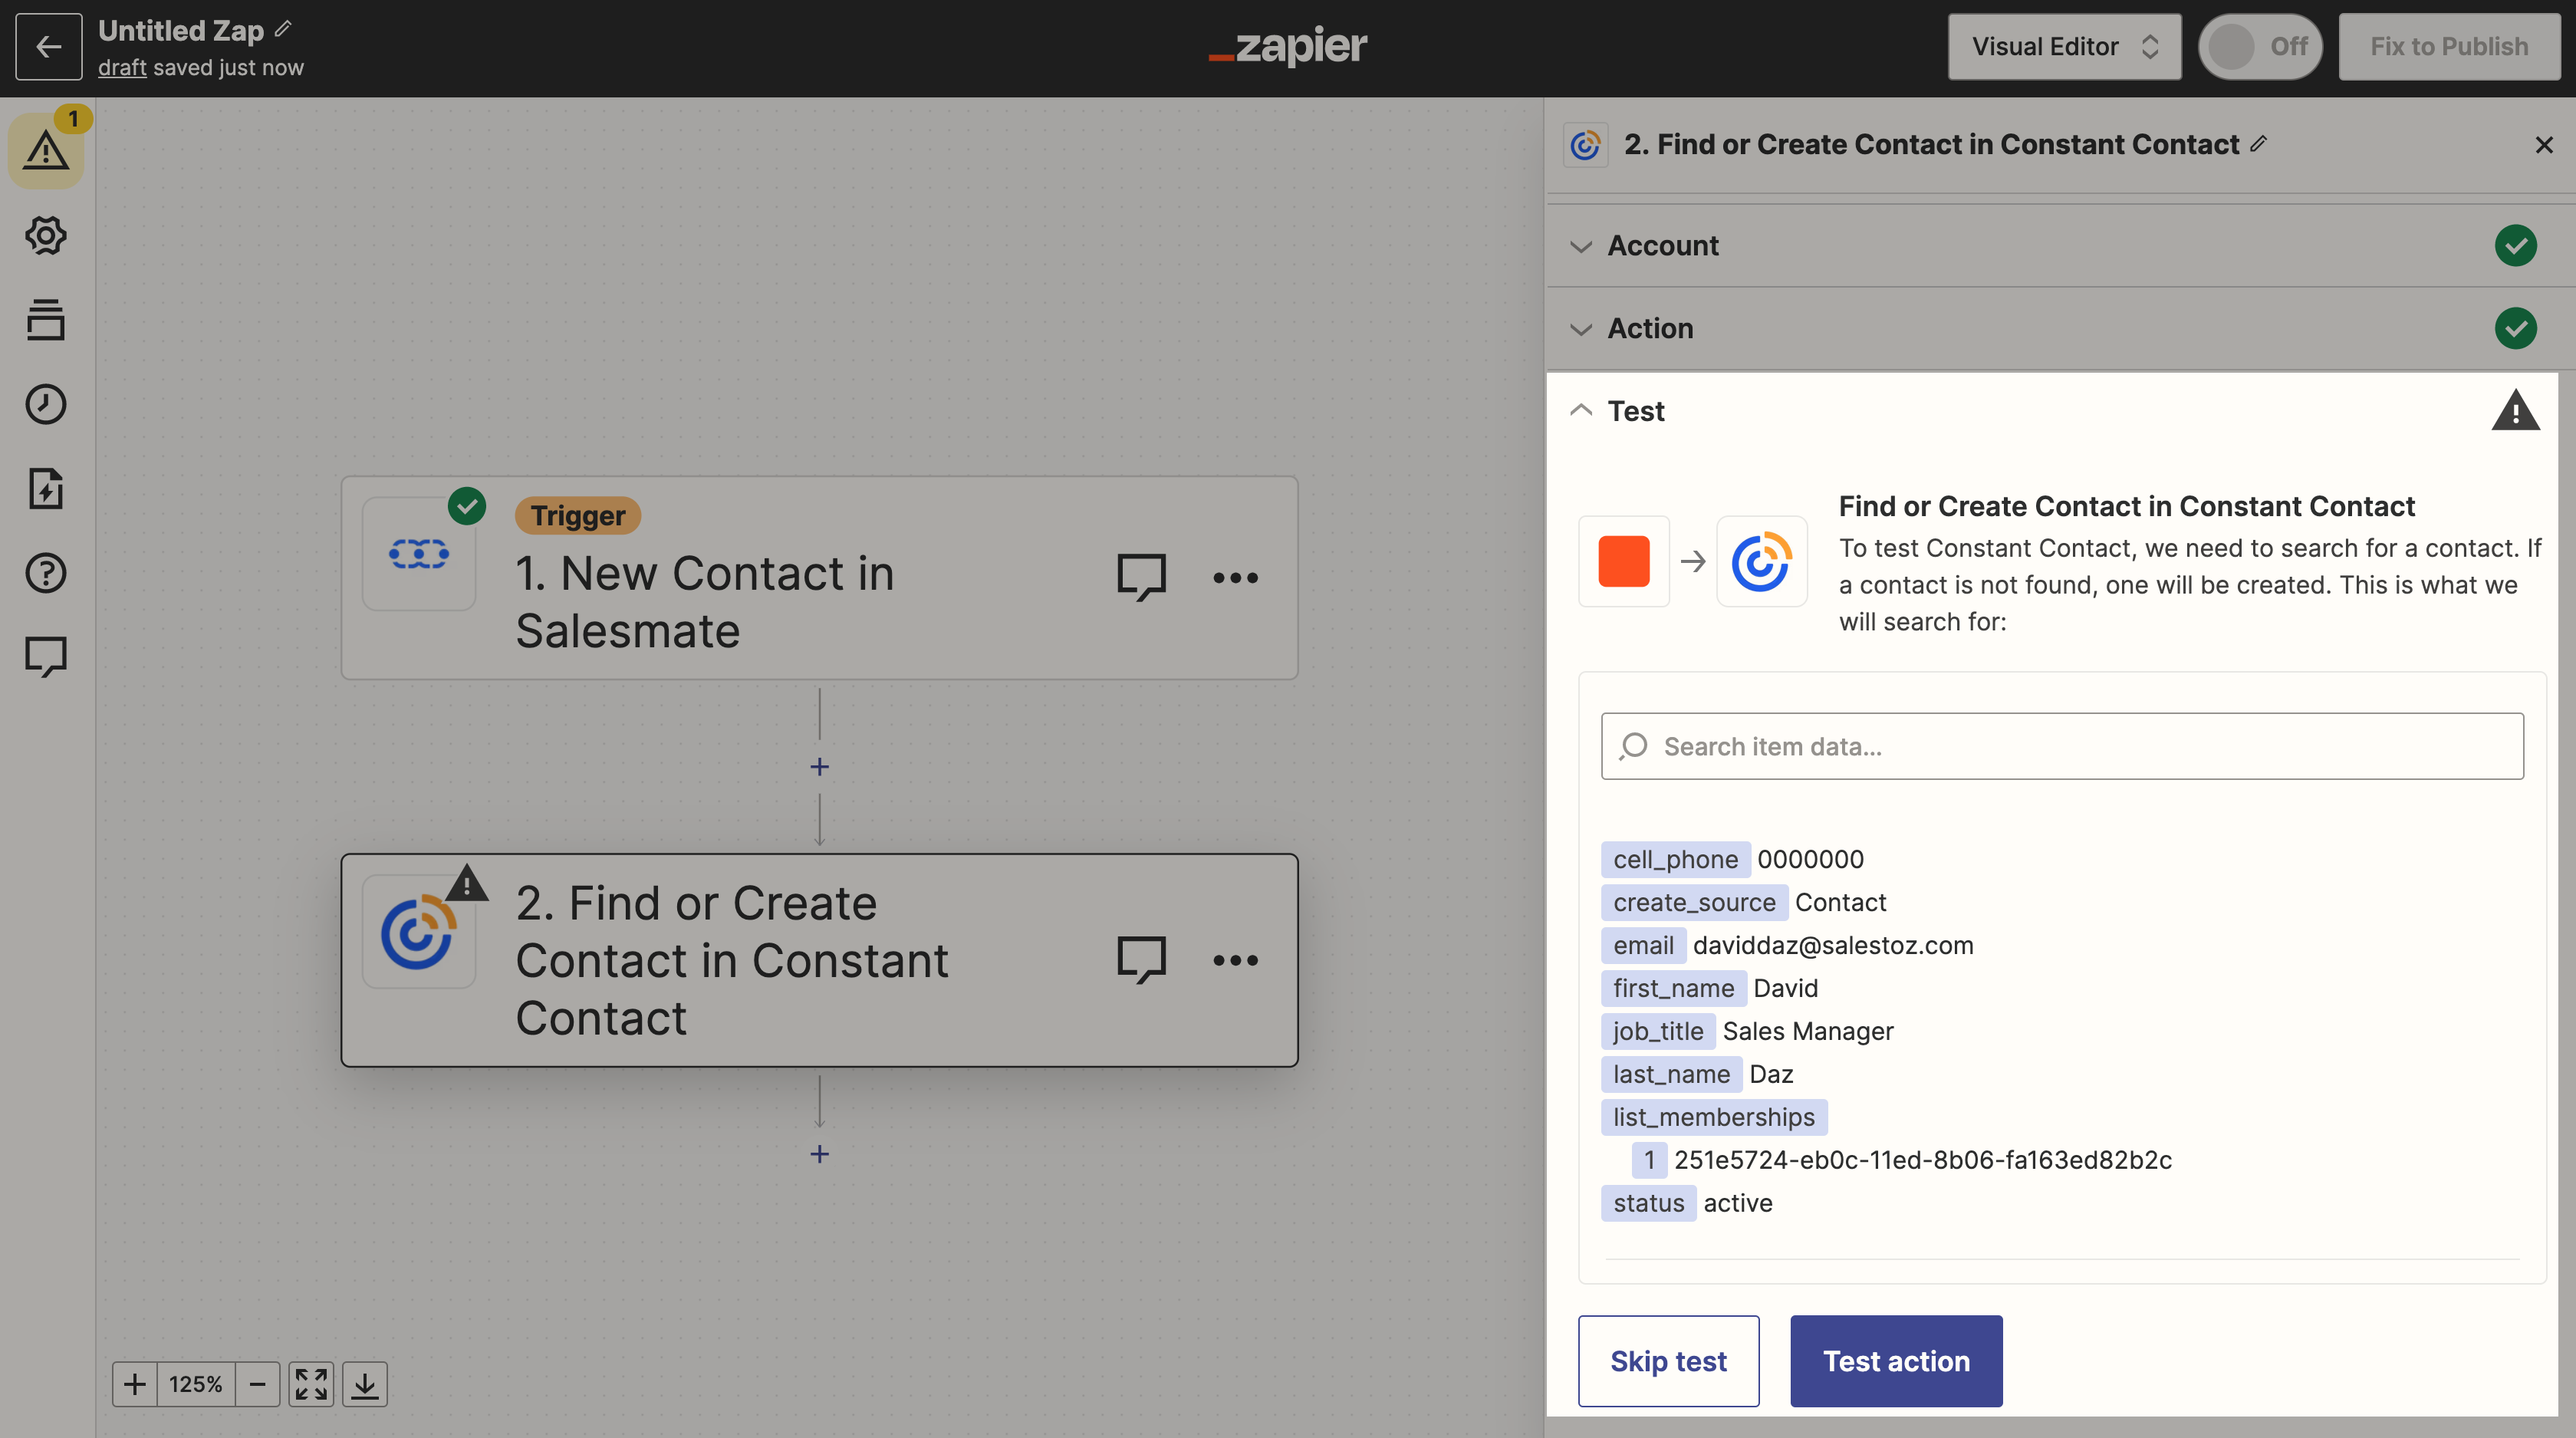Open more options for the Salesmate step
This screenshot has height=1438, width=2576.
[x=1235, y=577]
